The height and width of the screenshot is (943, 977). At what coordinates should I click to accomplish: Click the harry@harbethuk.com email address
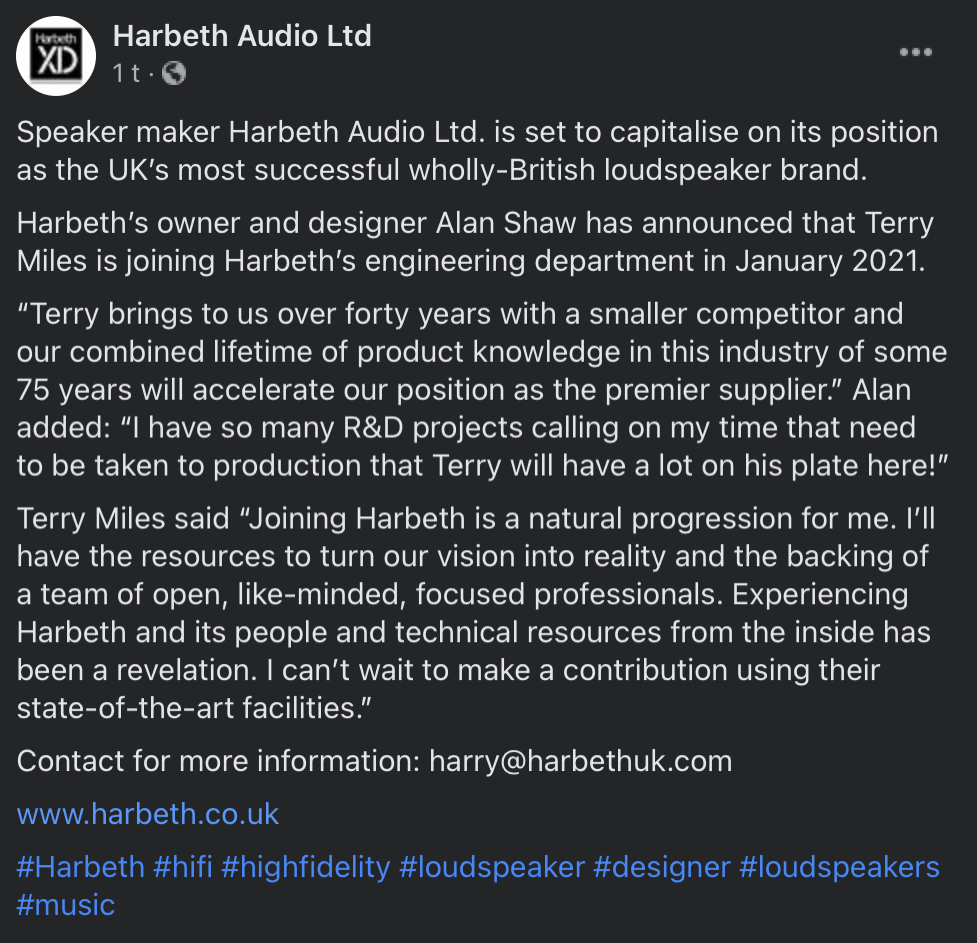(581, 761)
